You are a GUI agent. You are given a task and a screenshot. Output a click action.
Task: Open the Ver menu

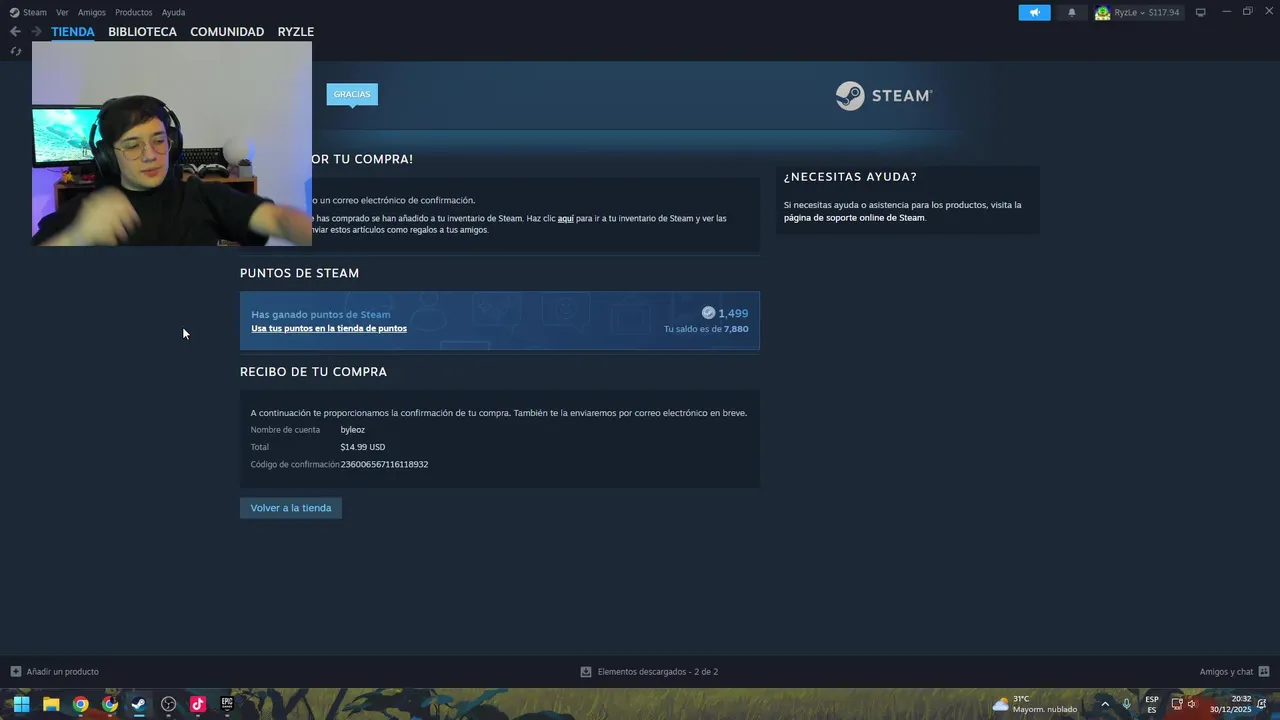[62, 12]
